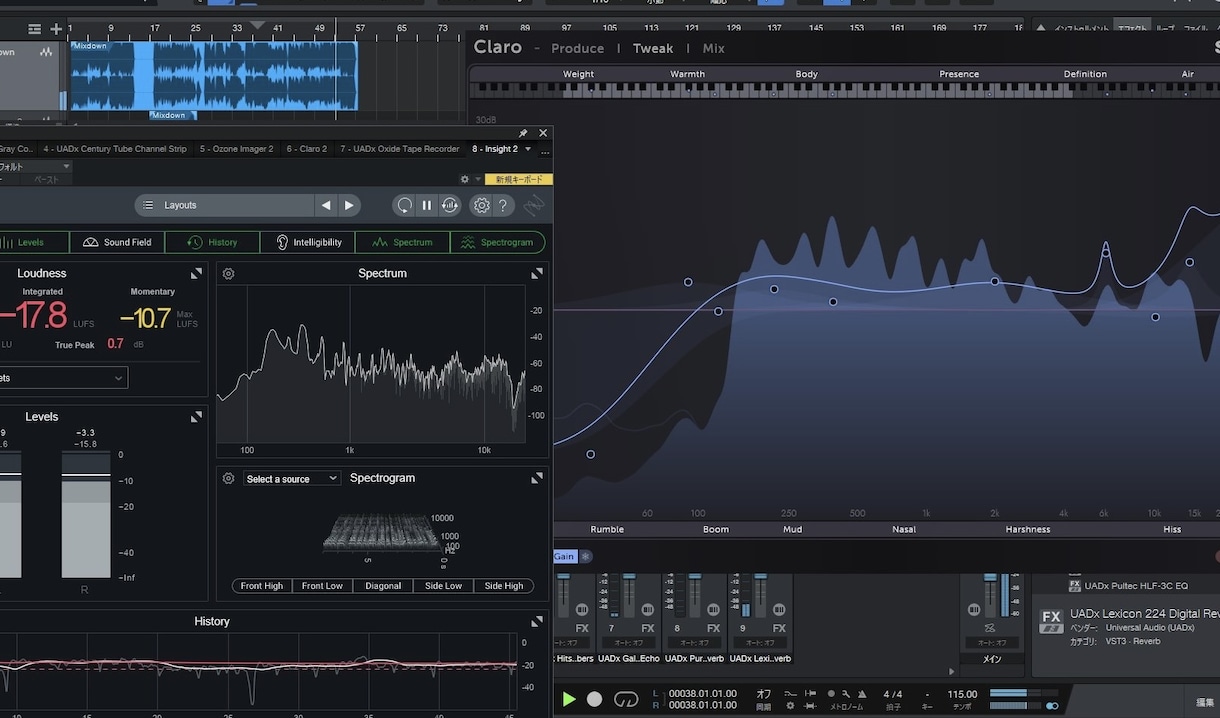Image resolution: width=1220 pixels, height=718 pixels.
Task: Open Spectrogram panel settings gear
Action: pos(228,479)
